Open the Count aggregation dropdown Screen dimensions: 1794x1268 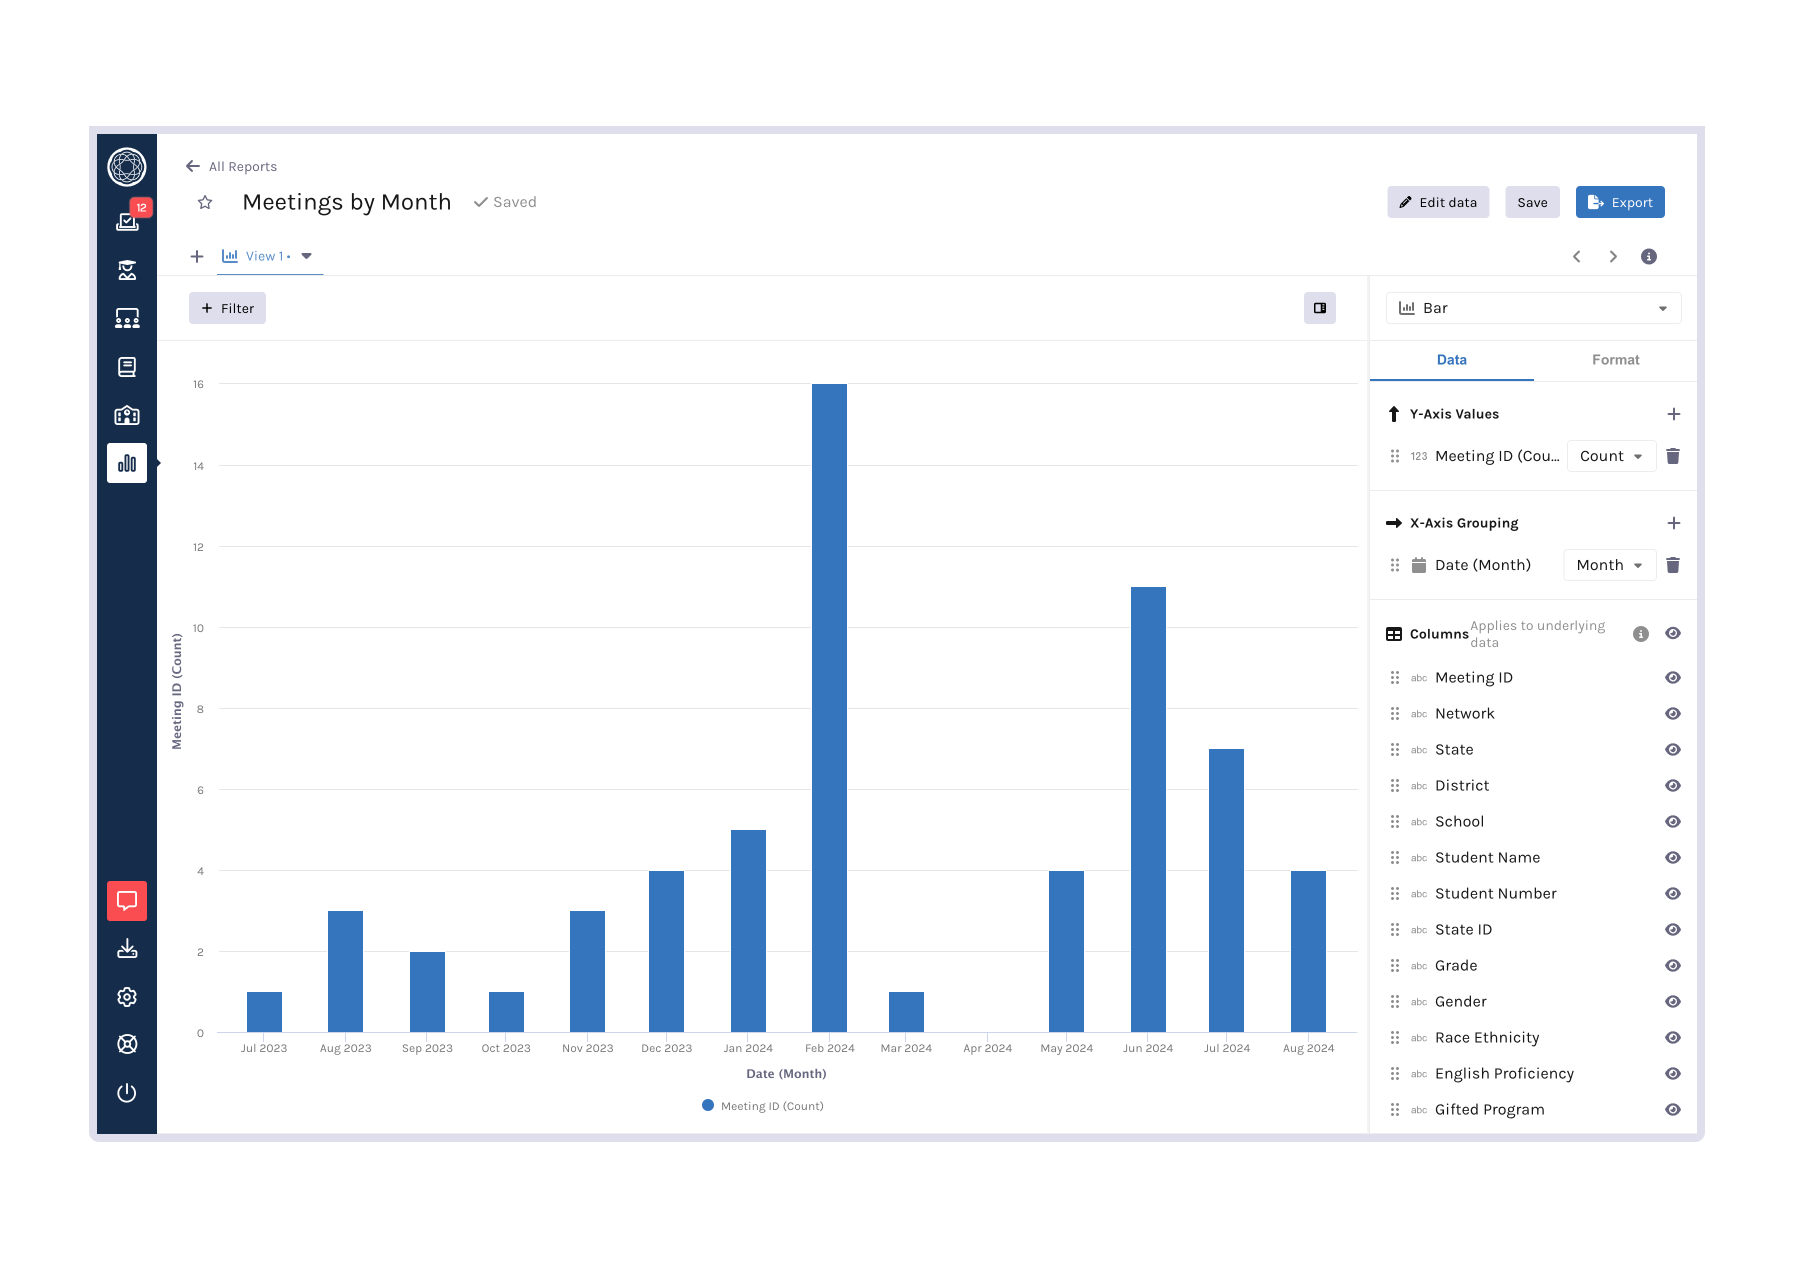pos(1611,456)
